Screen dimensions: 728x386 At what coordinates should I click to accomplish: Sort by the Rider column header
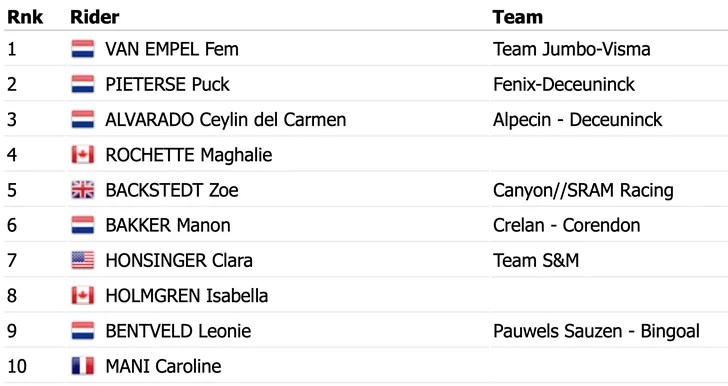[x=95, y=17]
